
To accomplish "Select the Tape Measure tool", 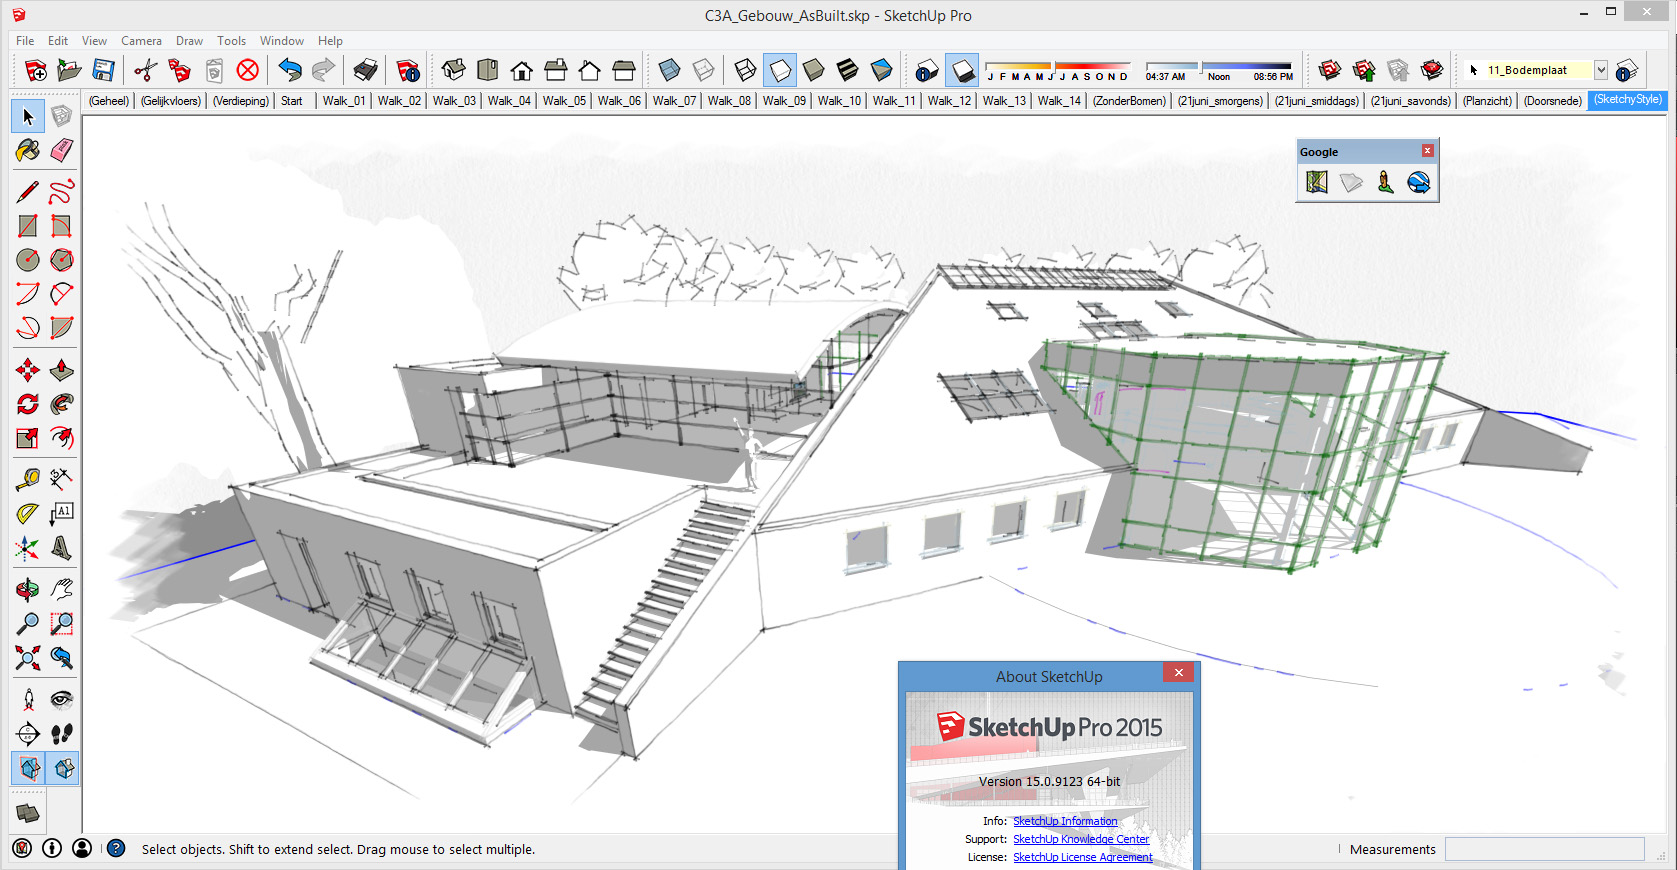I will coord(28,479).
